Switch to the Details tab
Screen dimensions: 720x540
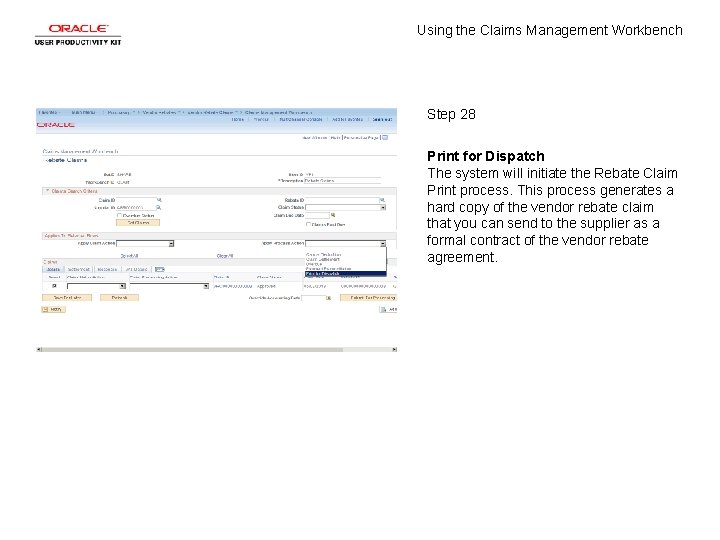[53, 270]
